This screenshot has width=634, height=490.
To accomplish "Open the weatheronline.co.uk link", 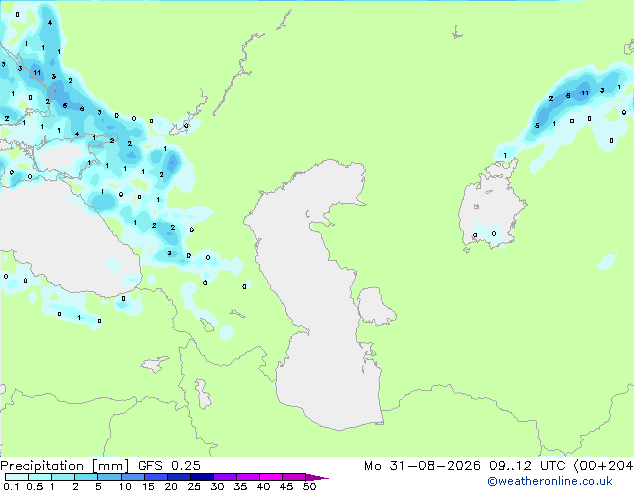I will click(x=550, y=481).
